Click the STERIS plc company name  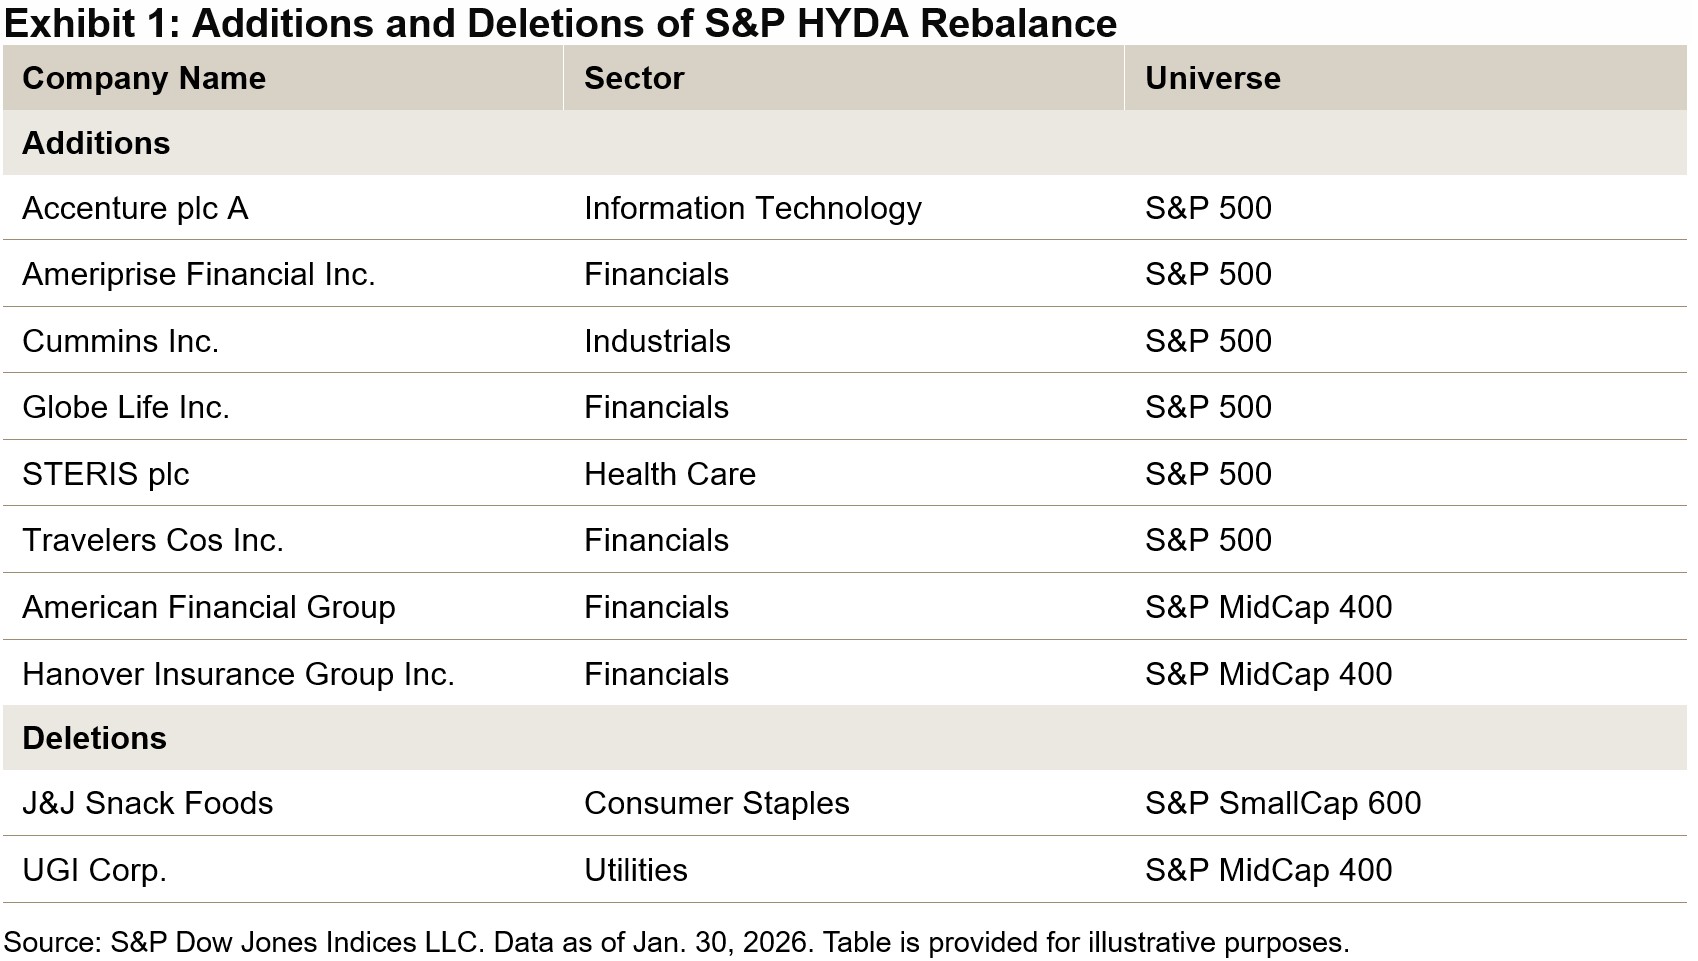[x=105, y=474]
